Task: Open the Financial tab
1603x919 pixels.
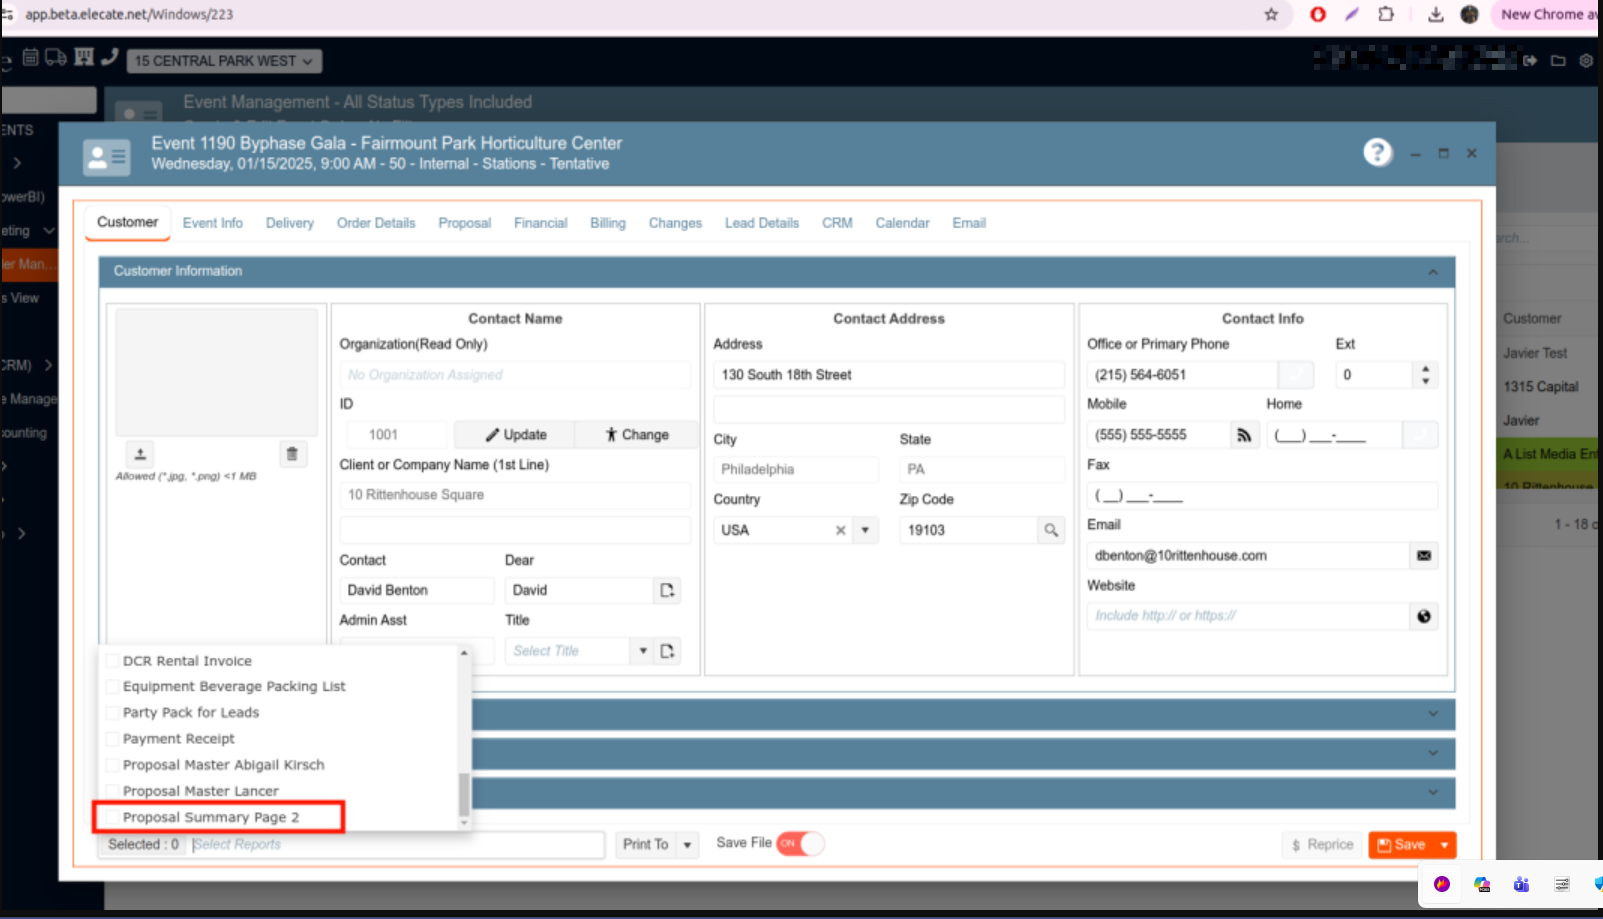Action: point(540,223)
